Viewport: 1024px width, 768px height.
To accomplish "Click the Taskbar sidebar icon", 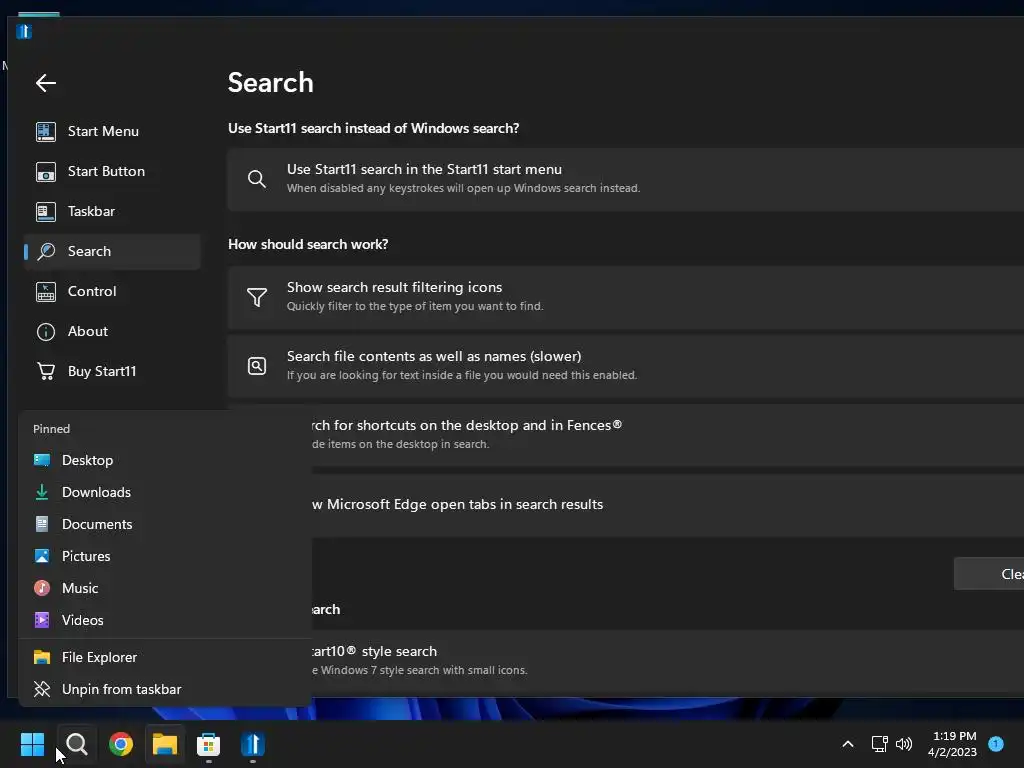I will (46, 212).
